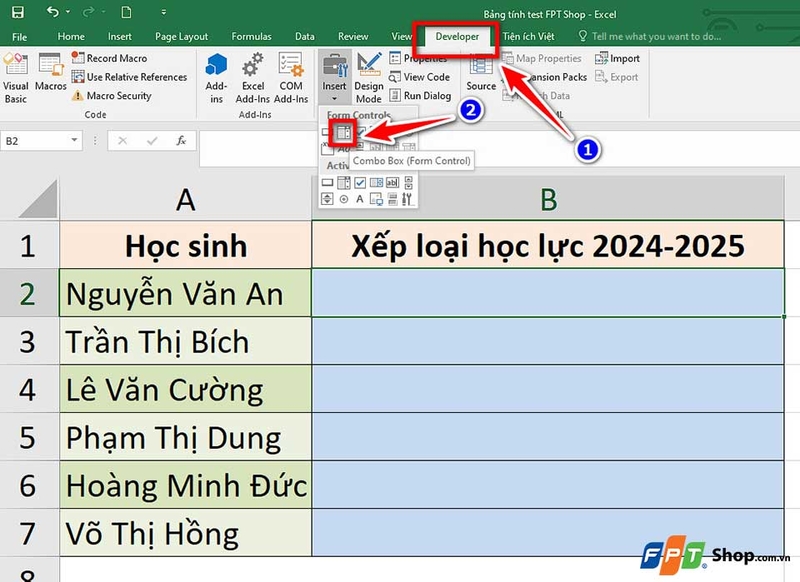The image size is (800, 582).
Task: Open the Name Box dropdown
Action: click(x=72, y=142)
